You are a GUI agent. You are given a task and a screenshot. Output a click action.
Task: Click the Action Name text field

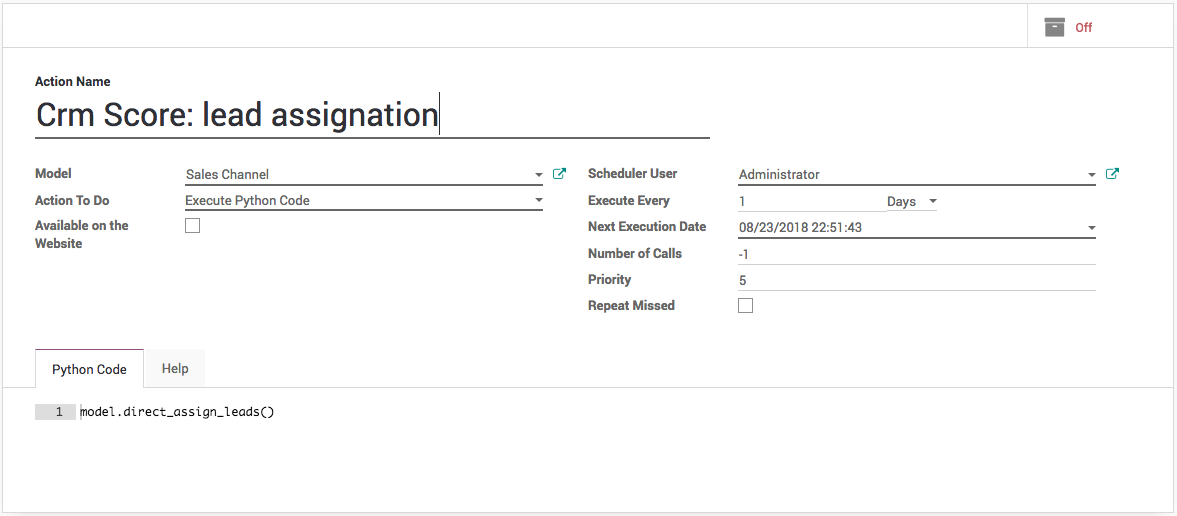click(x=371, y=115)
